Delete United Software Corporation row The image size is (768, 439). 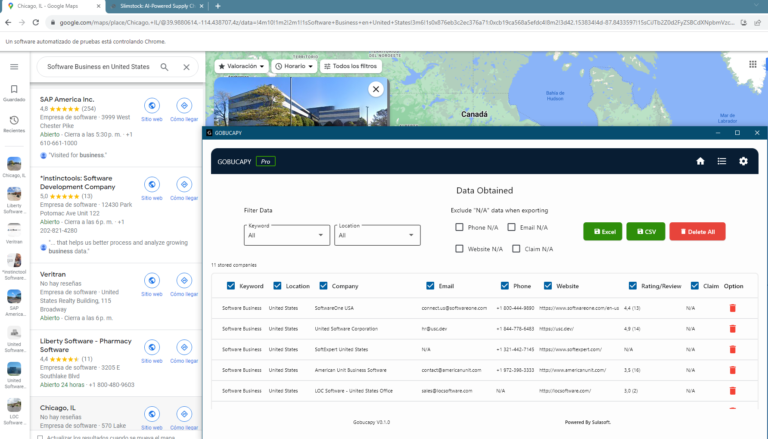(733, 329)
